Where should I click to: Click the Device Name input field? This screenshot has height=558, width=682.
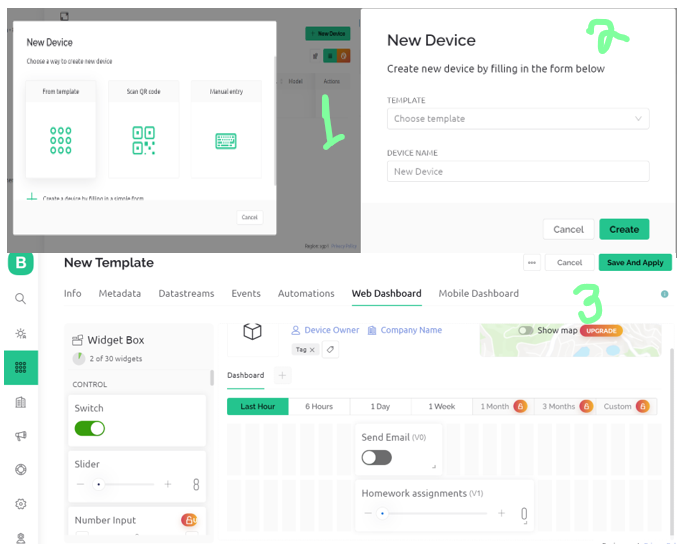(x=518, y=171)
